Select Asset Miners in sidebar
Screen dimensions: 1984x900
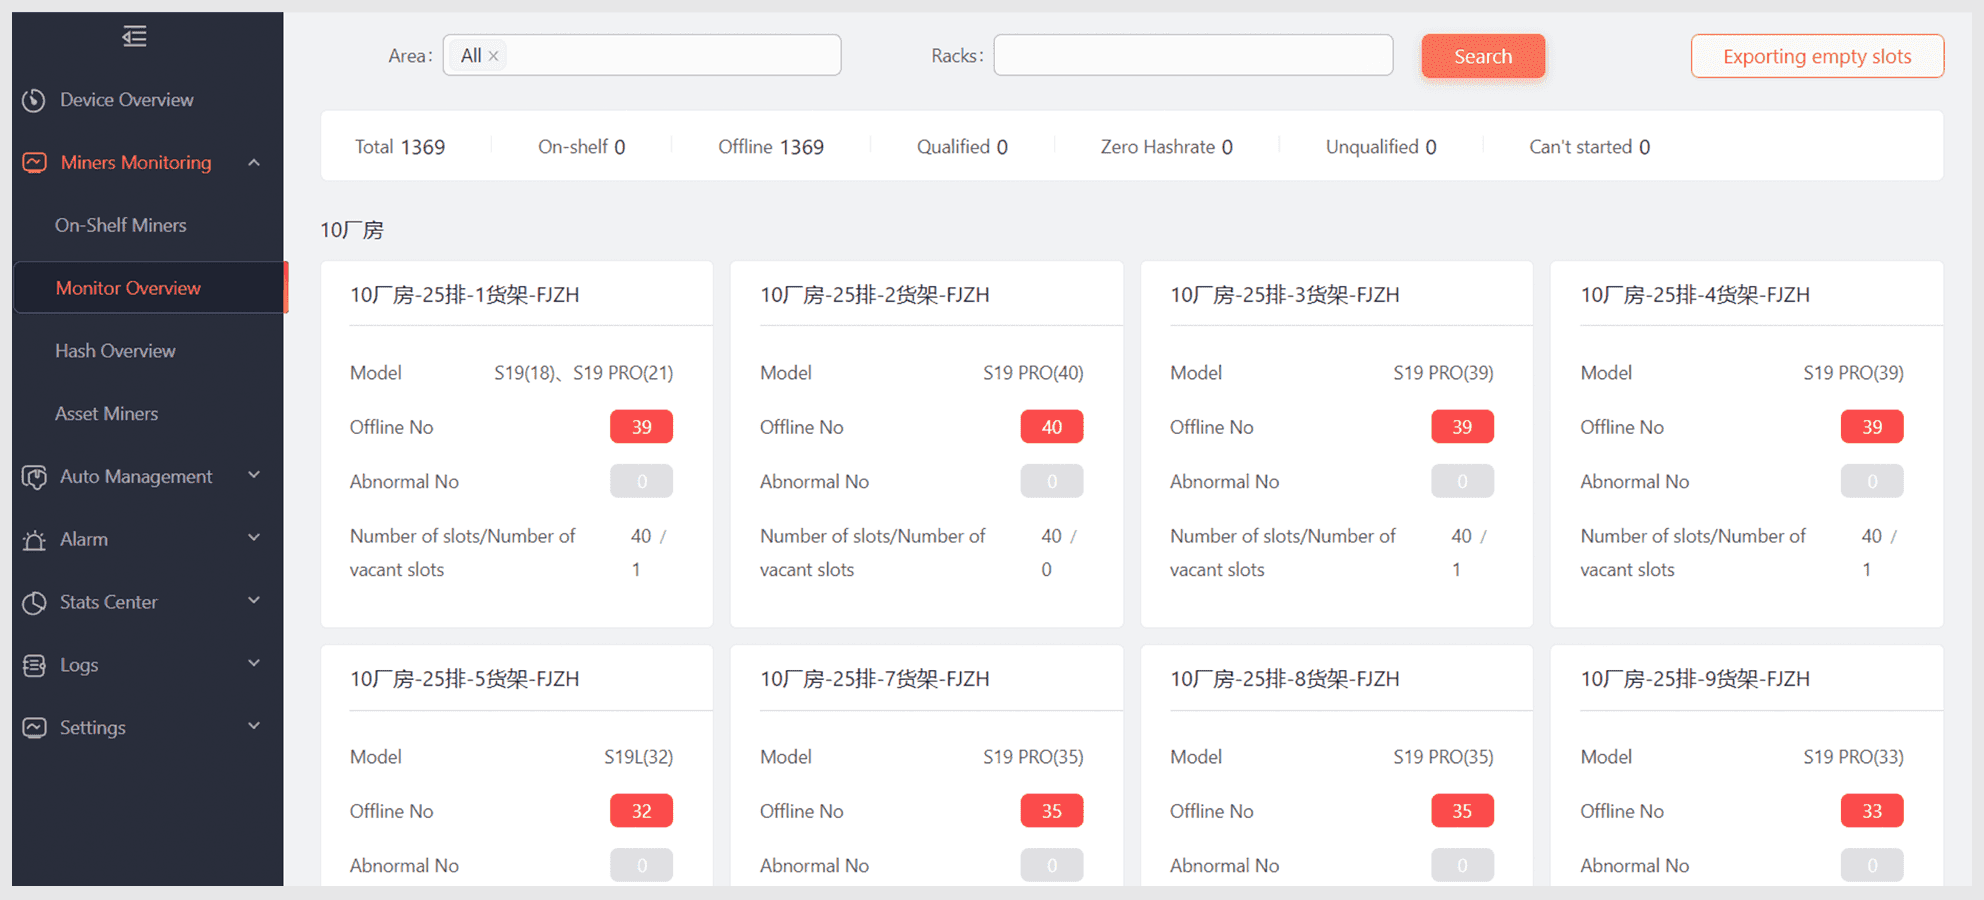(107, 414)
